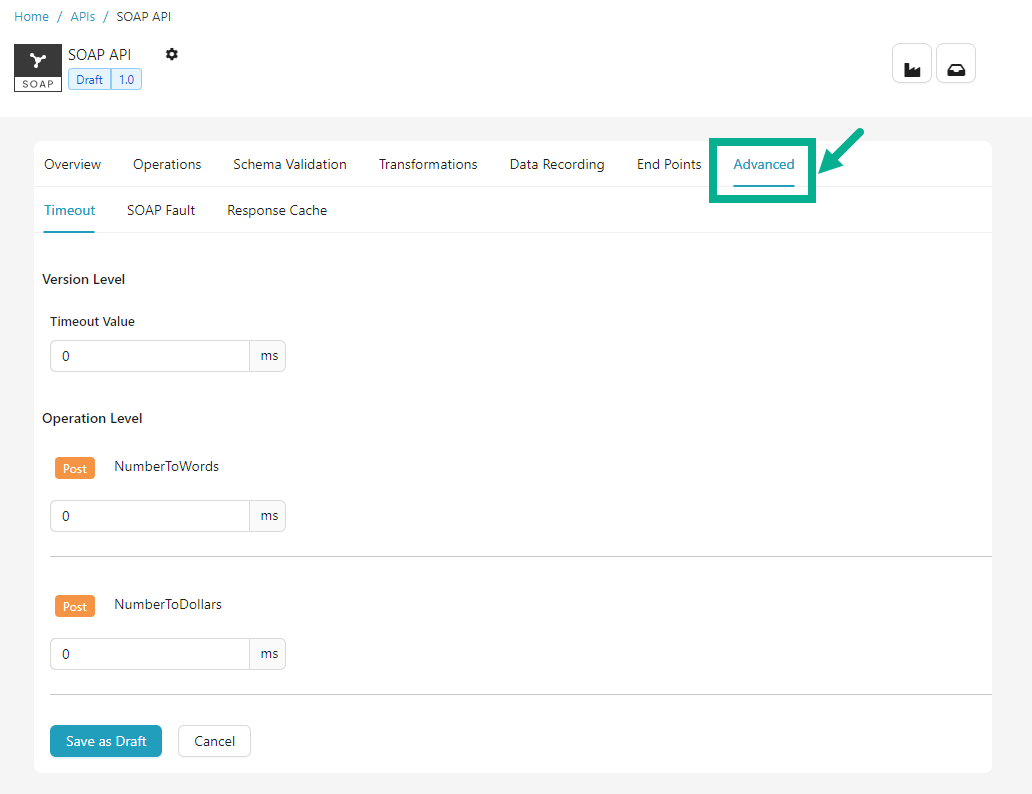This screenshot has width=1032, height=794.
Task: Switch to the Data Recording tab
Action: (x=557, y=165)
